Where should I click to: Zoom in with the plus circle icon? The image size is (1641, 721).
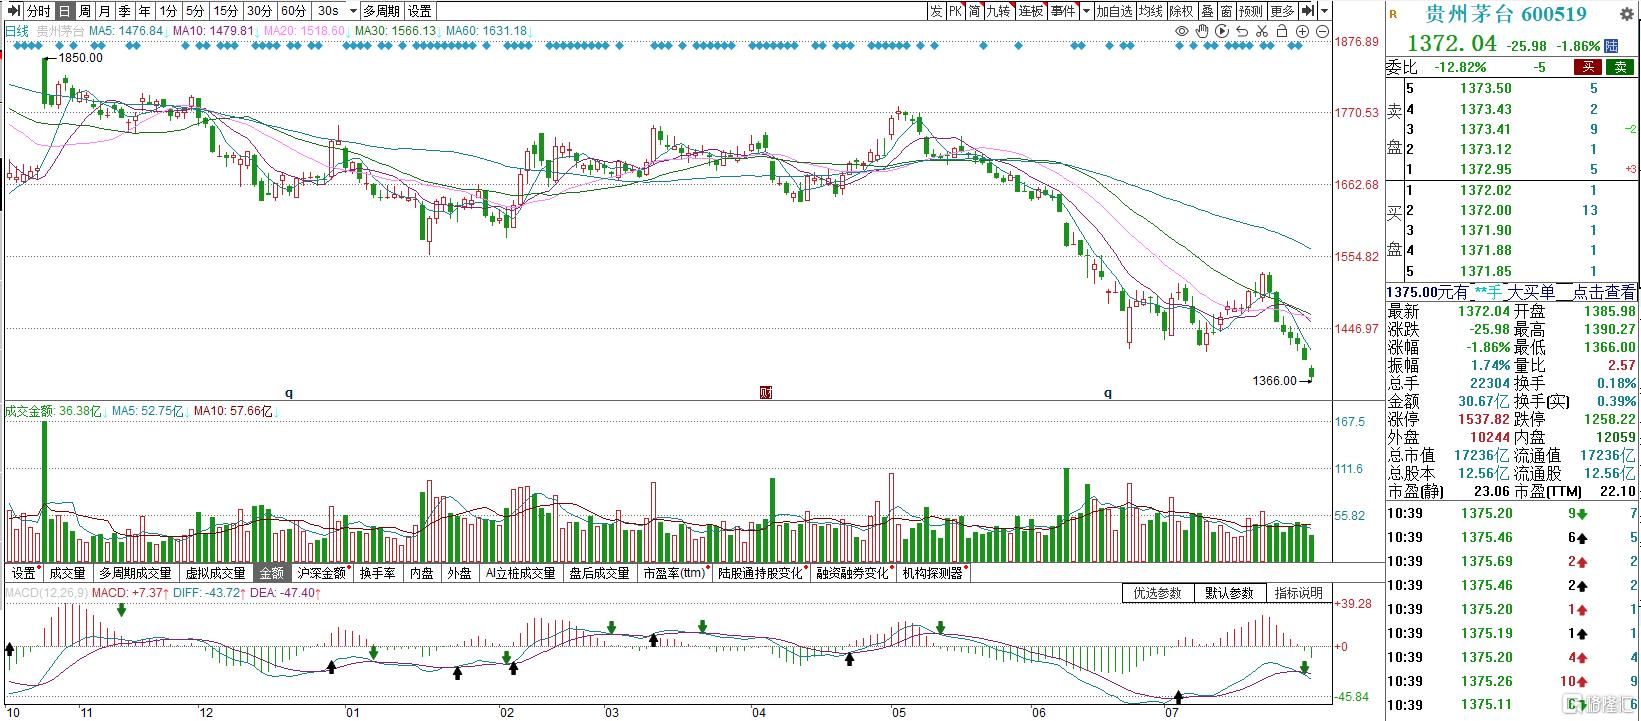[1302, 31]
